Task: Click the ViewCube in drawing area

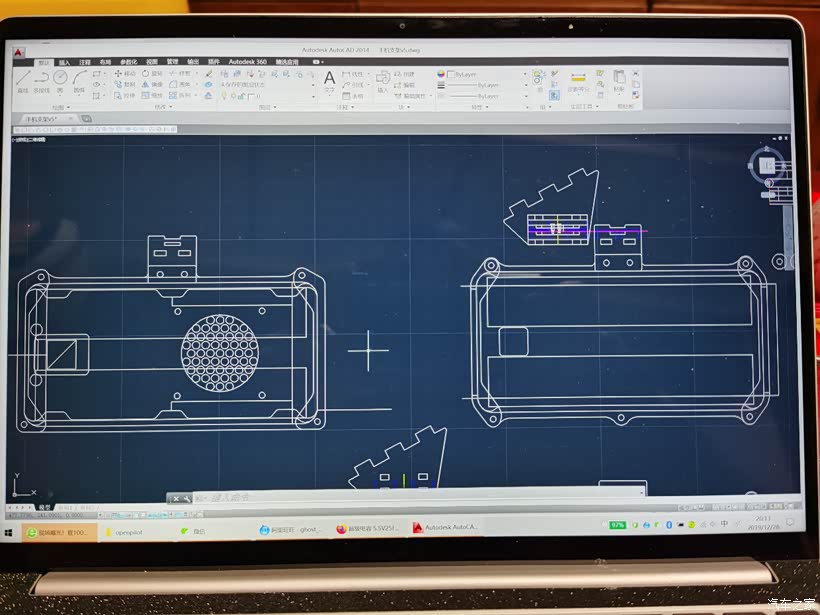Action: [x=767, y=165]
